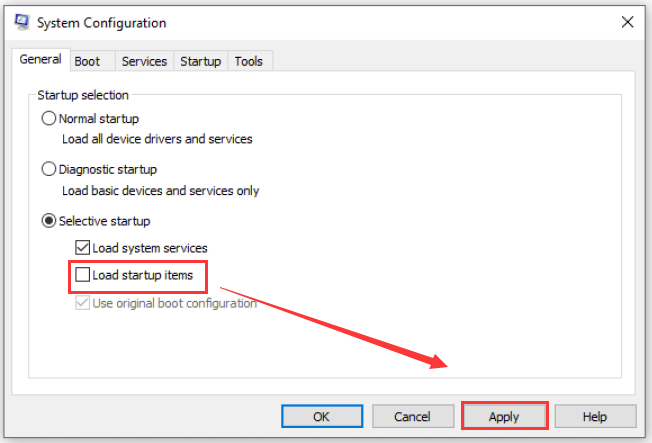The width and height of the screenshot is (652, 443).
Task: Click the 'Load all device drivers and services' text
Action: 157,139
